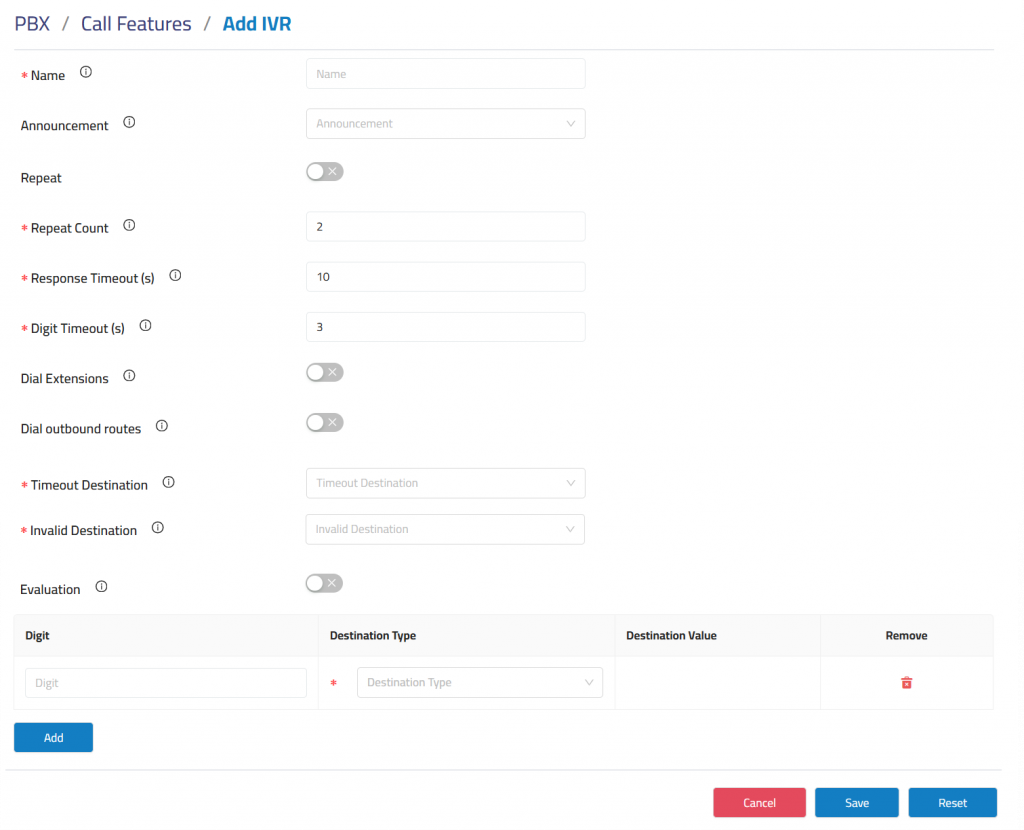Open the Announcement dropdown

point(445,124)
